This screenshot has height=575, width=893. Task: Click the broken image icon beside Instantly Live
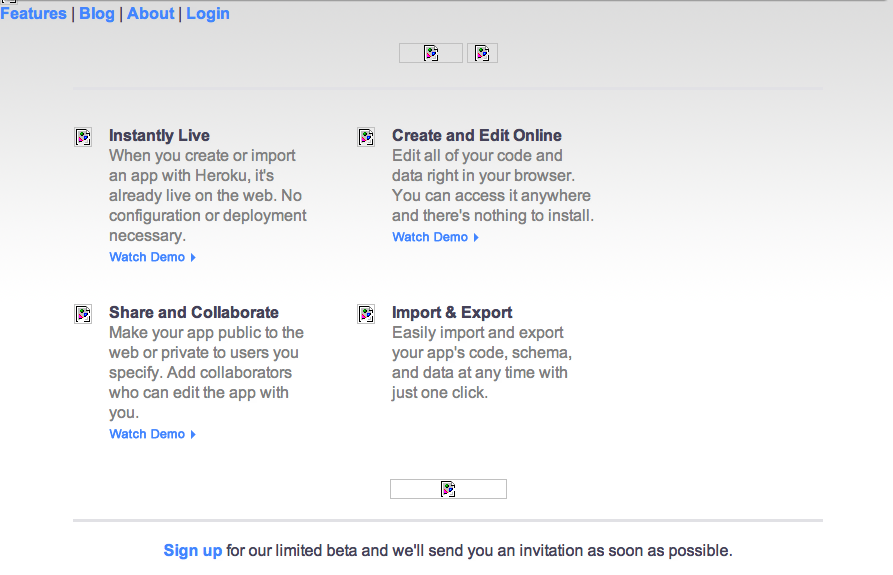tap(83, 137)
